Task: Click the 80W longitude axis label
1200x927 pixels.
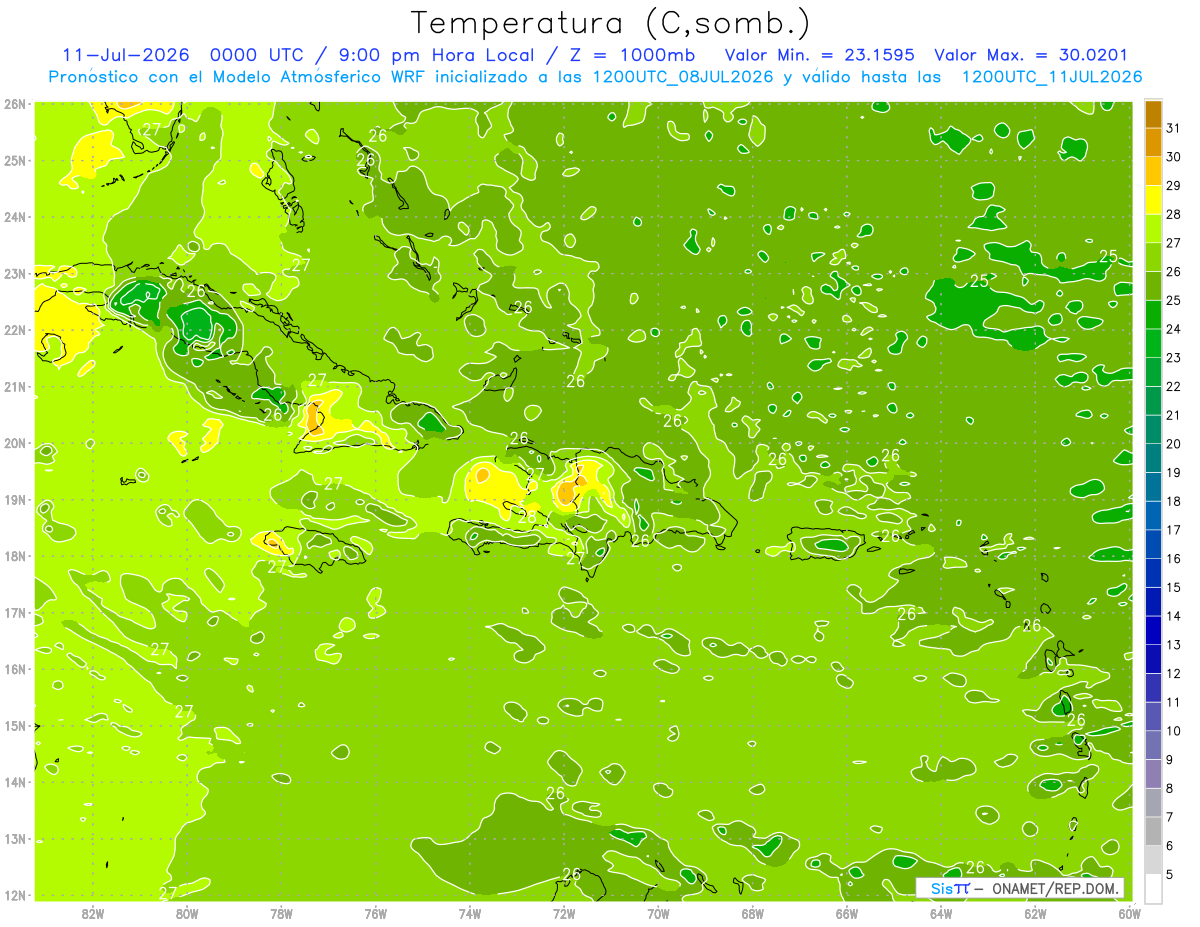Action: pyautogui.click(x=187, y=913)
